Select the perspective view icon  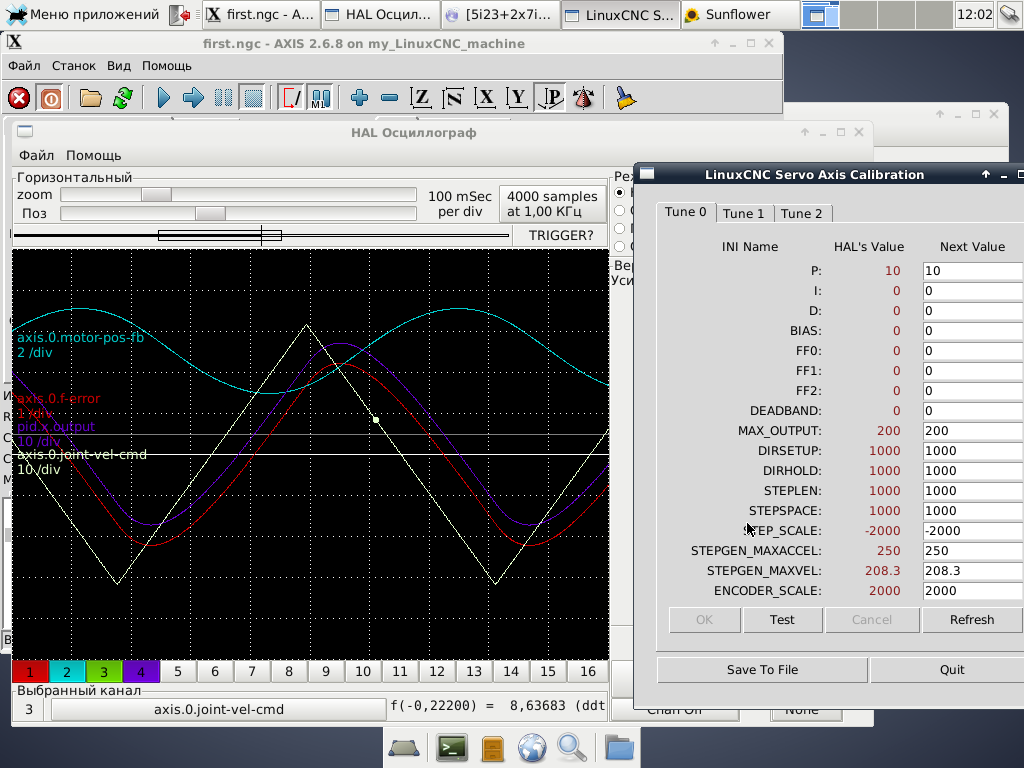(550, 98)
